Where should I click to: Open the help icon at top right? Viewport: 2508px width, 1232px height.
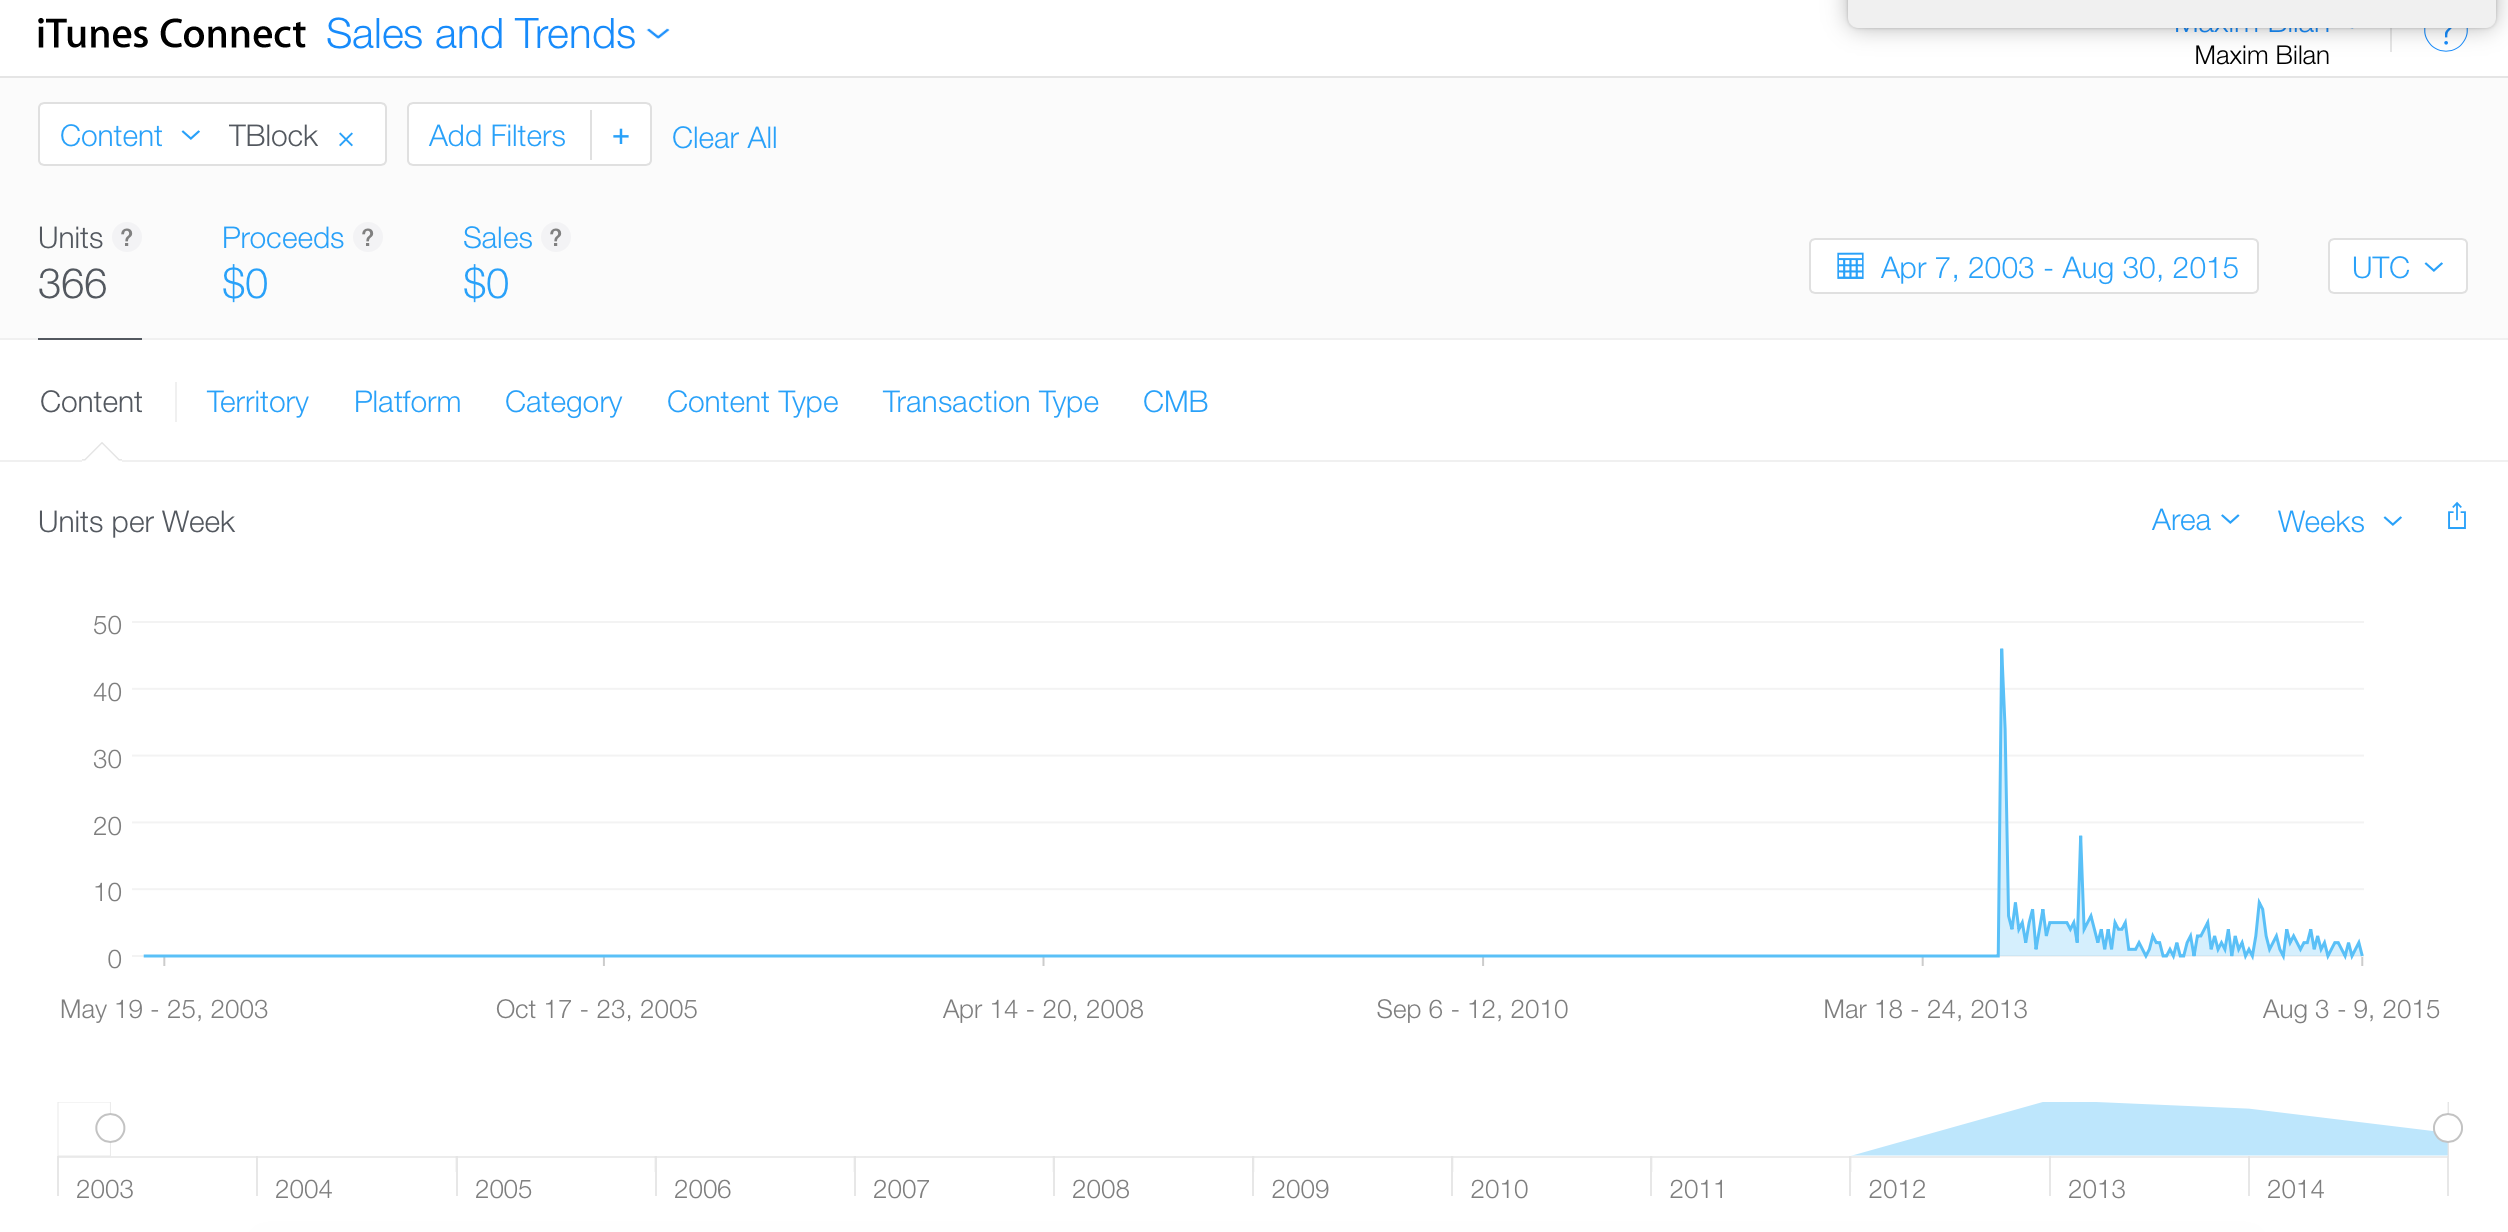click(2446, 35)
